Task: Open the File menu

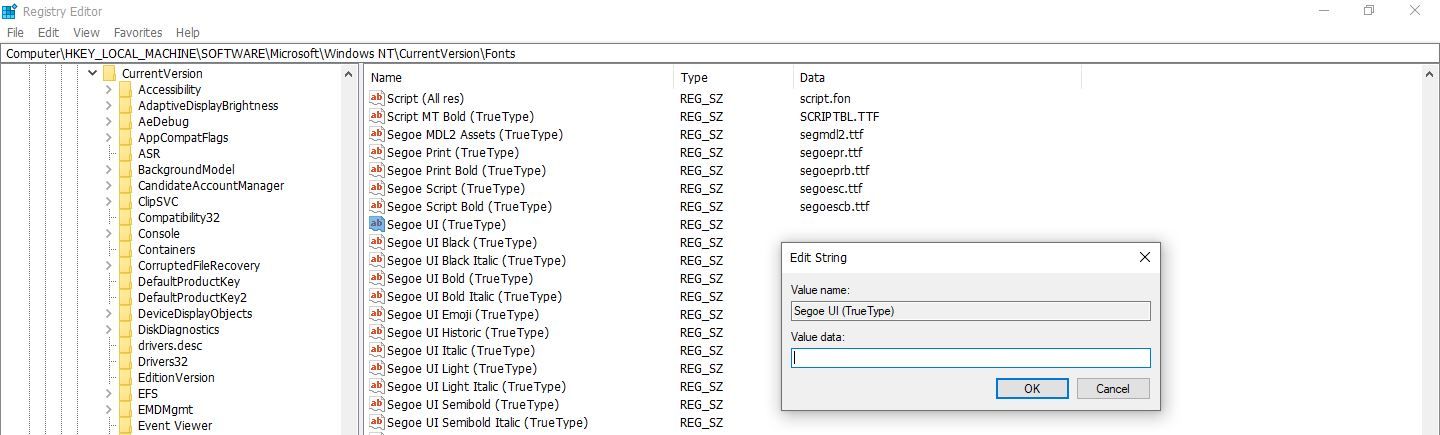Action: point(15,32)
